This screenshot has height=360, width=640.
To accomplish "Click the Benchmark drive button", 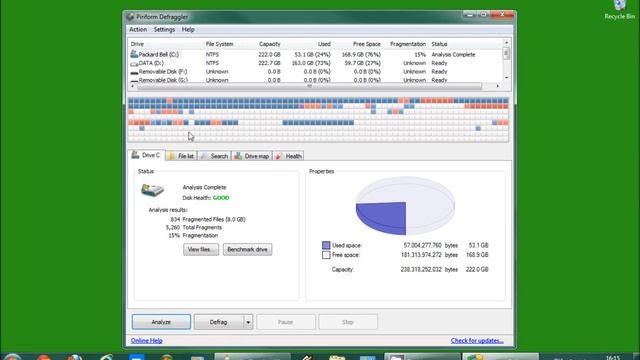I will click(247, 249).
